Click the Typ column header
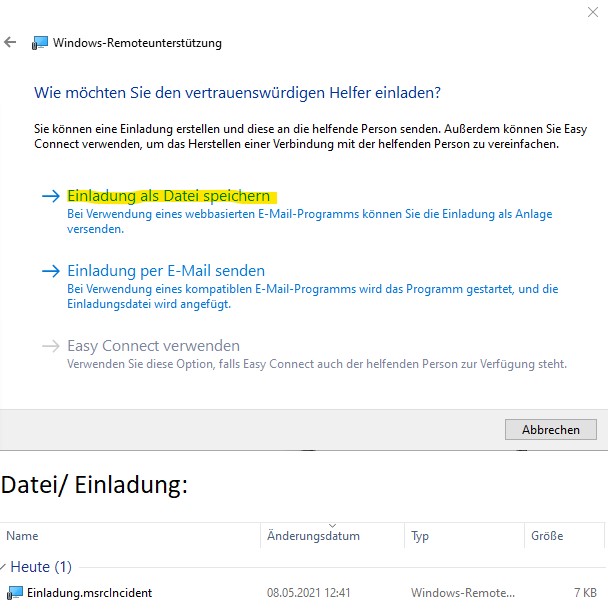 pyautogui.click(x=420, y=536)
